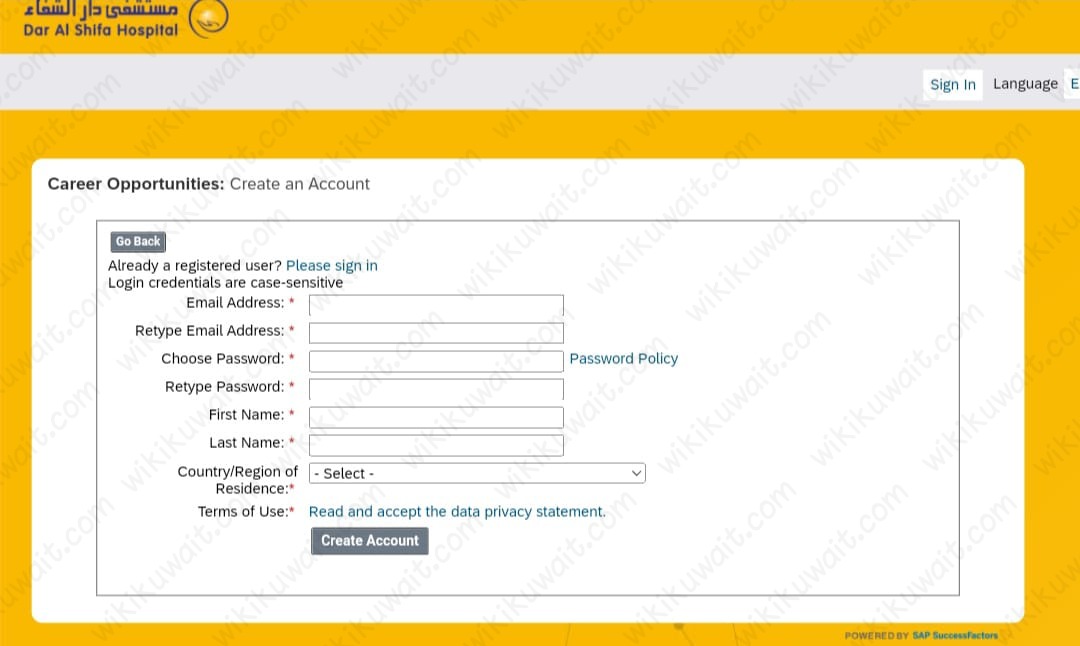
Task: Click into the Retype Email Address field
Action: click(x=436, y=333)
